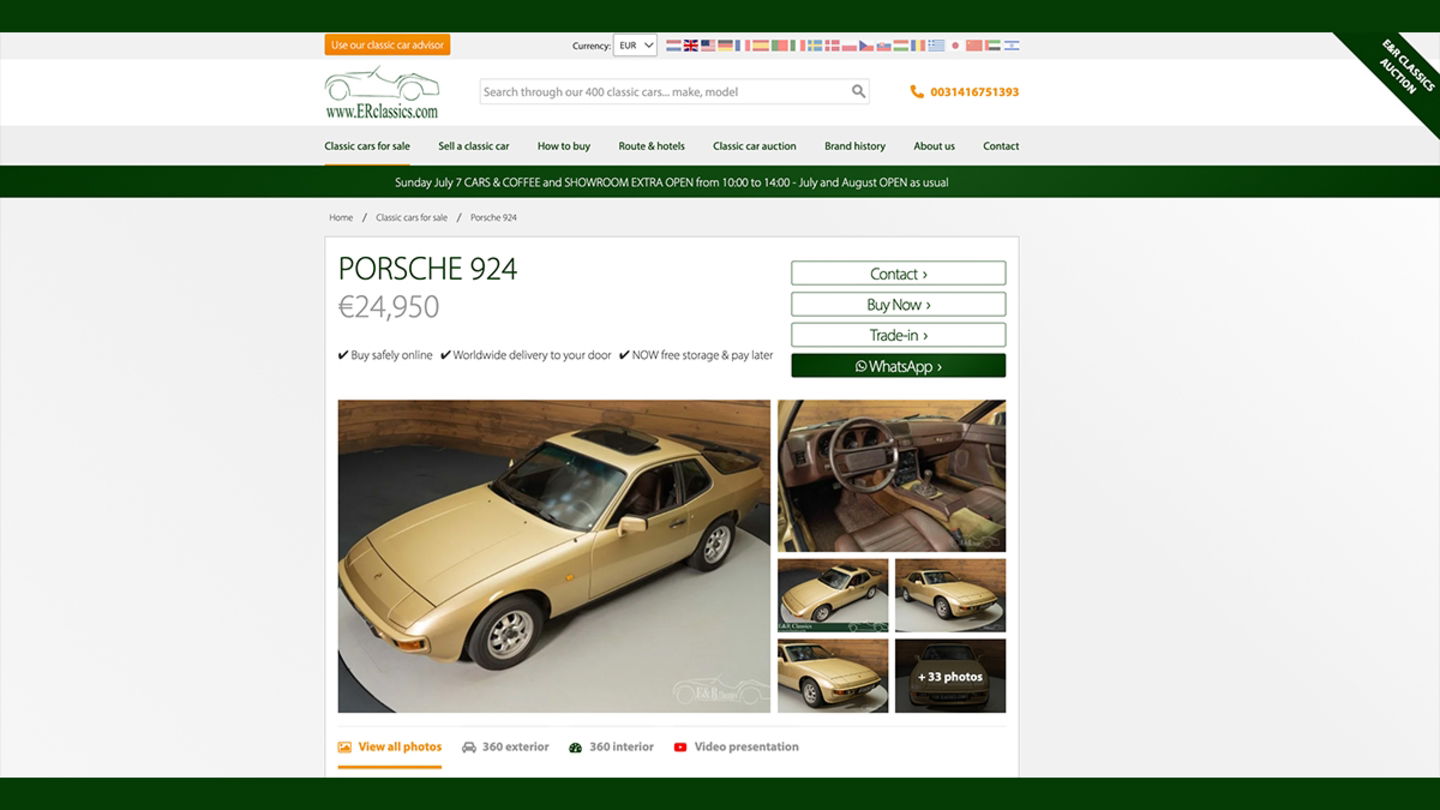Call phone number 0031416751393
This screenshot has width=1440, height=810.
(974, 92)
